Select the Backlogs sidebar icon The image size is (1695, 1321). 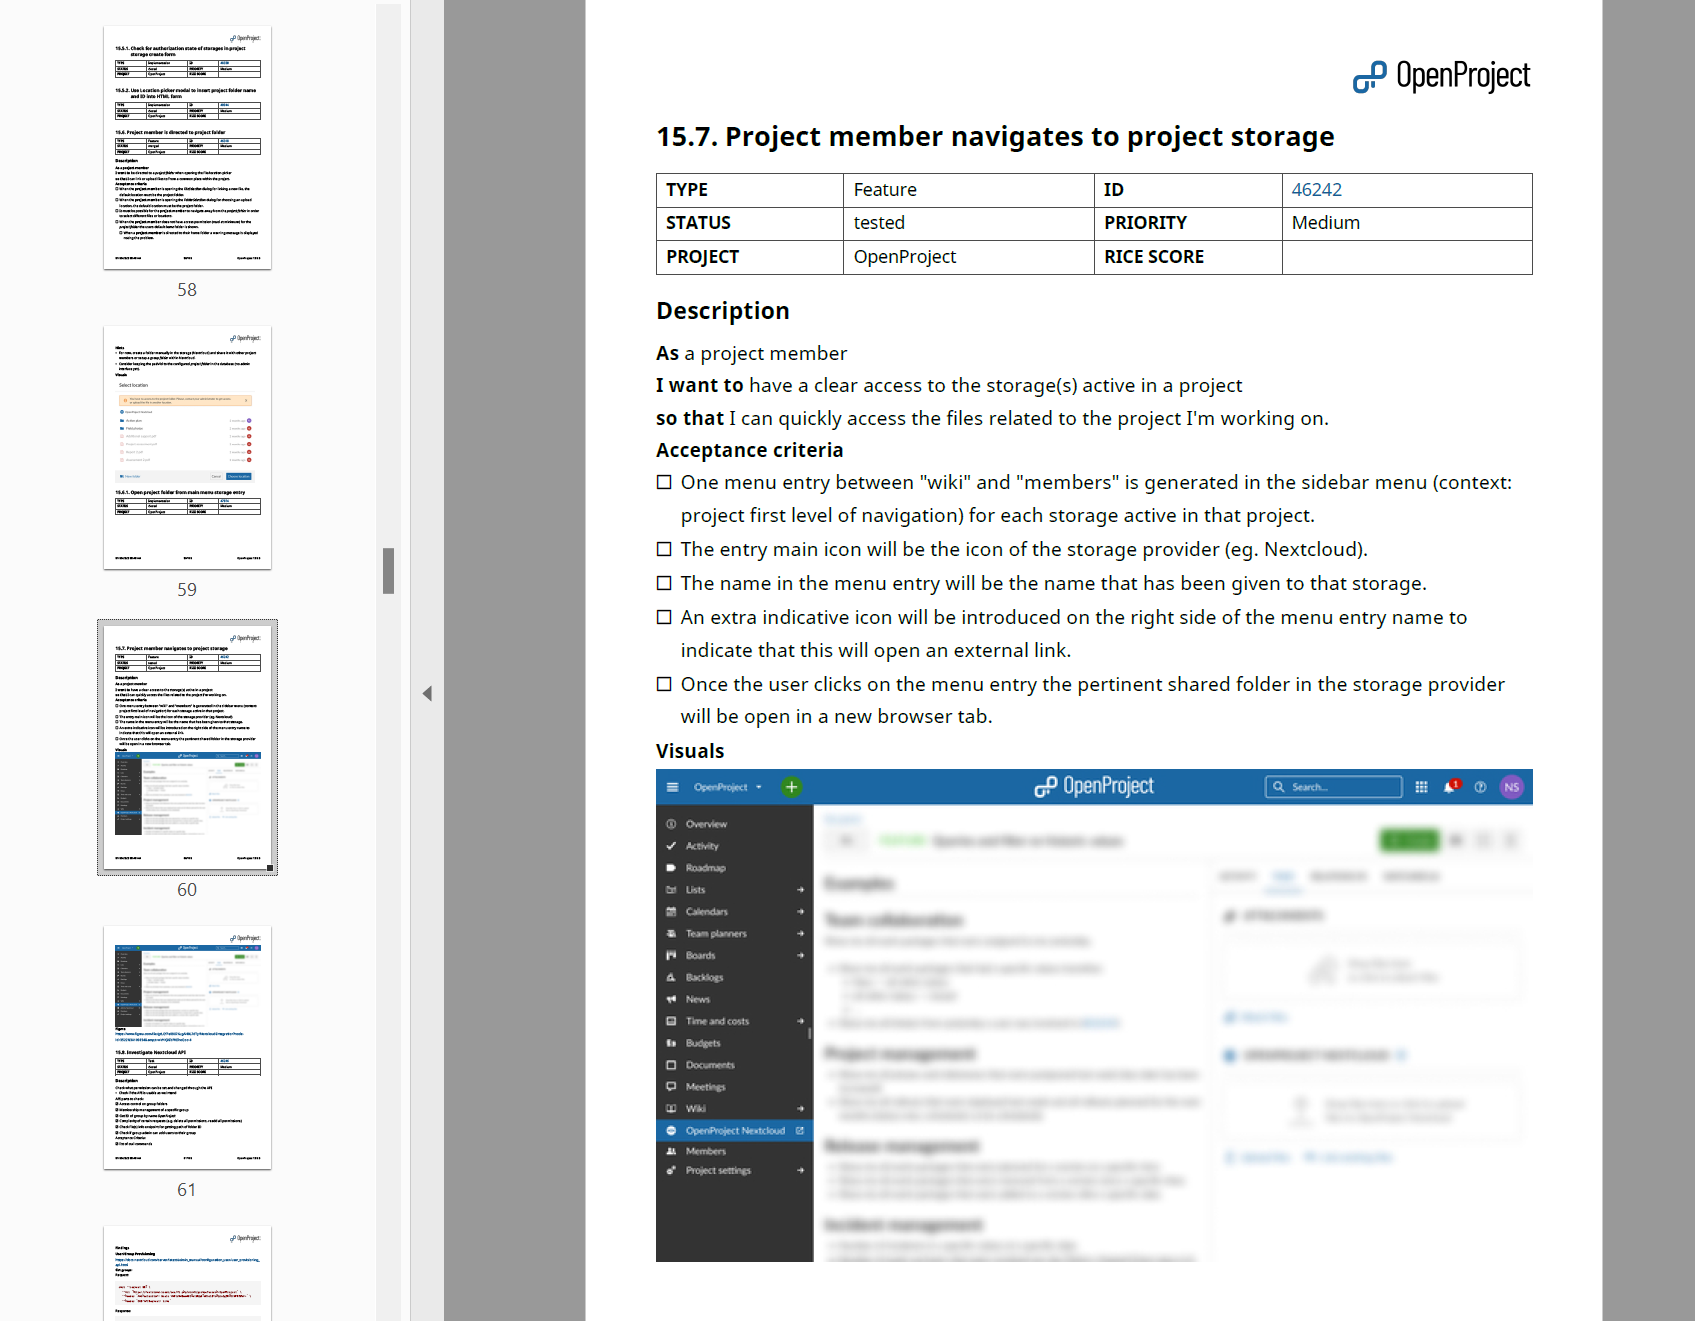tap(672, 977)
